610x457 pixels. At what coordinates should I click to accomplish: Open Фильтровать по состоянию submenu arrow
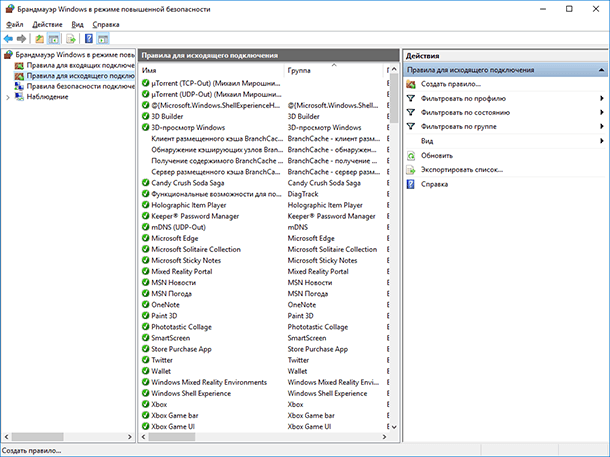602,112
